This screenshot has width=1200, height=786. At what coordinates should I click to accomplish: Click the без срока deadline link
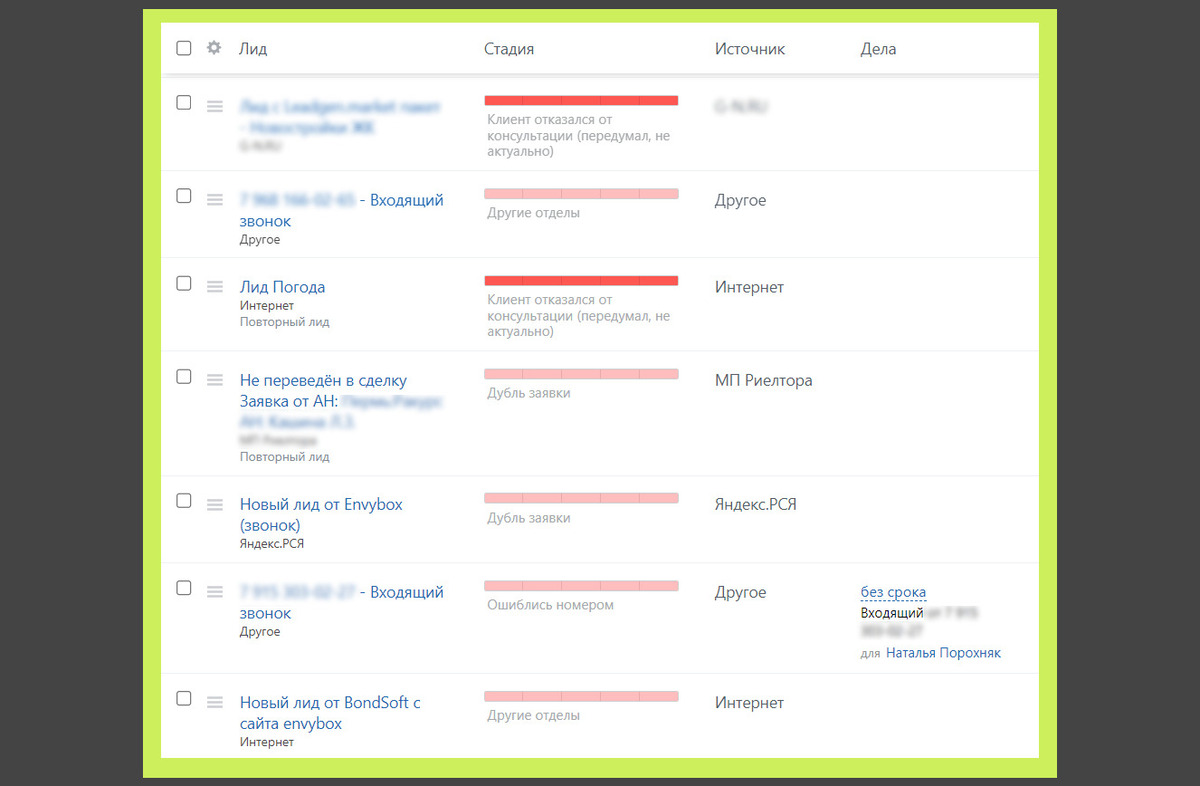coord(893,592)
